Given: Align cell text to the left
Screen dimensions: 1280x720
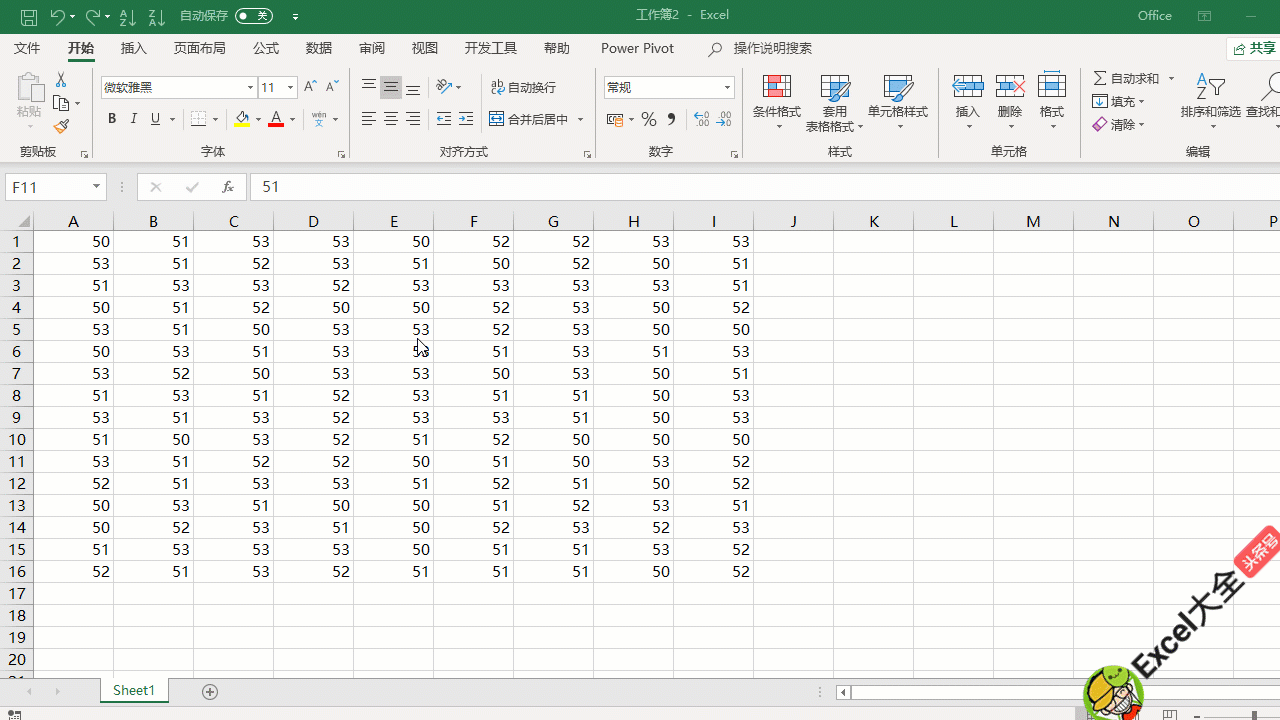Looking at the screenshot, I should [369, 119].
